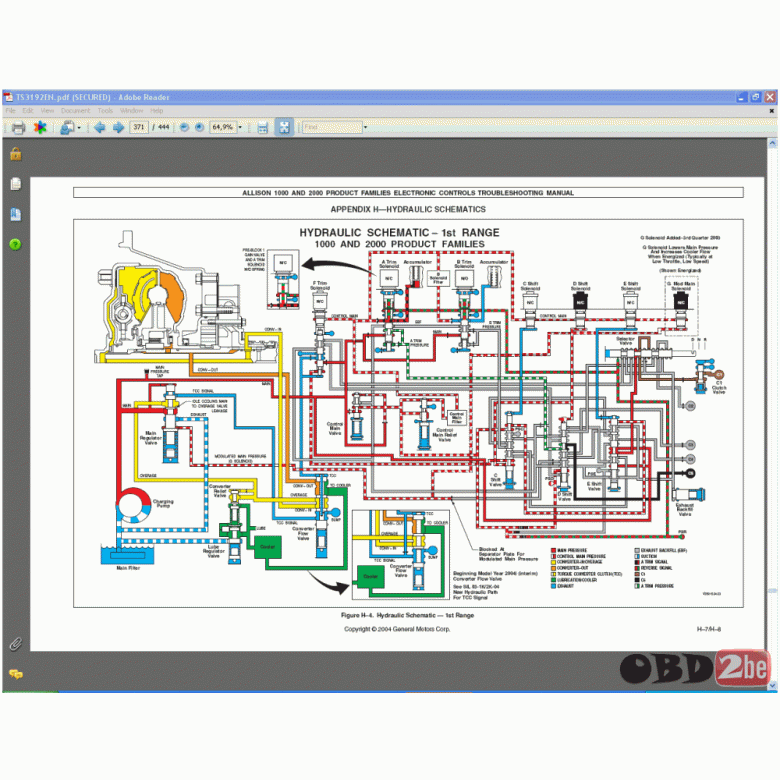780x780 pixels.
Task: Click the orange CONVERTER-OUT legend swatch
Action: (x=553, y=568)
